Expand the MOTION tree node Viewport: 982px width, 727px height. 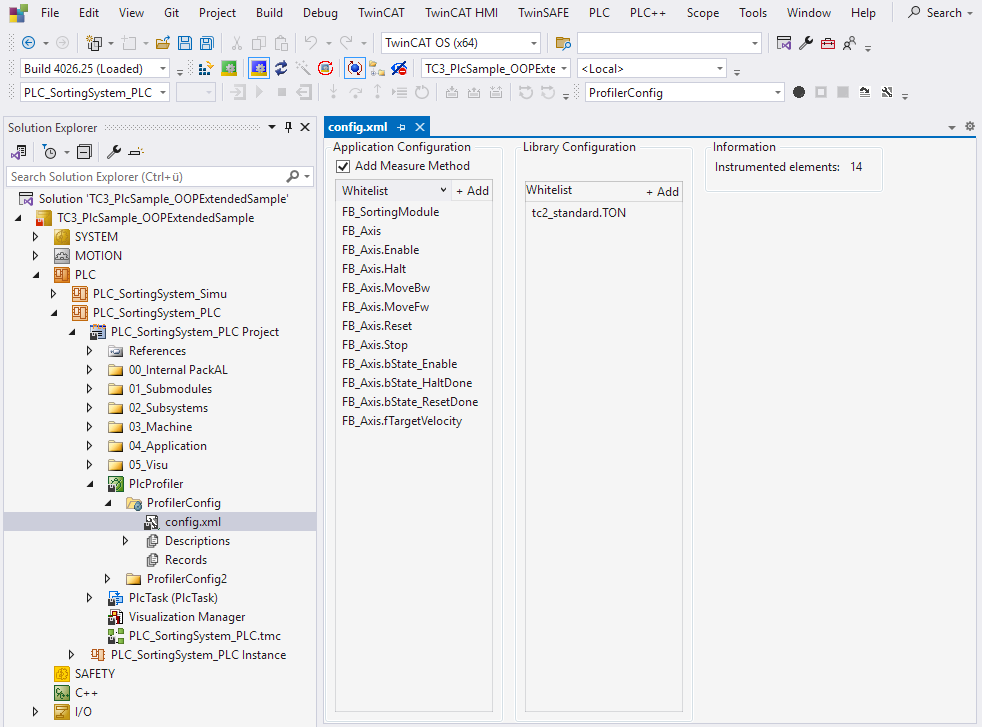click(x=36, y=255)
